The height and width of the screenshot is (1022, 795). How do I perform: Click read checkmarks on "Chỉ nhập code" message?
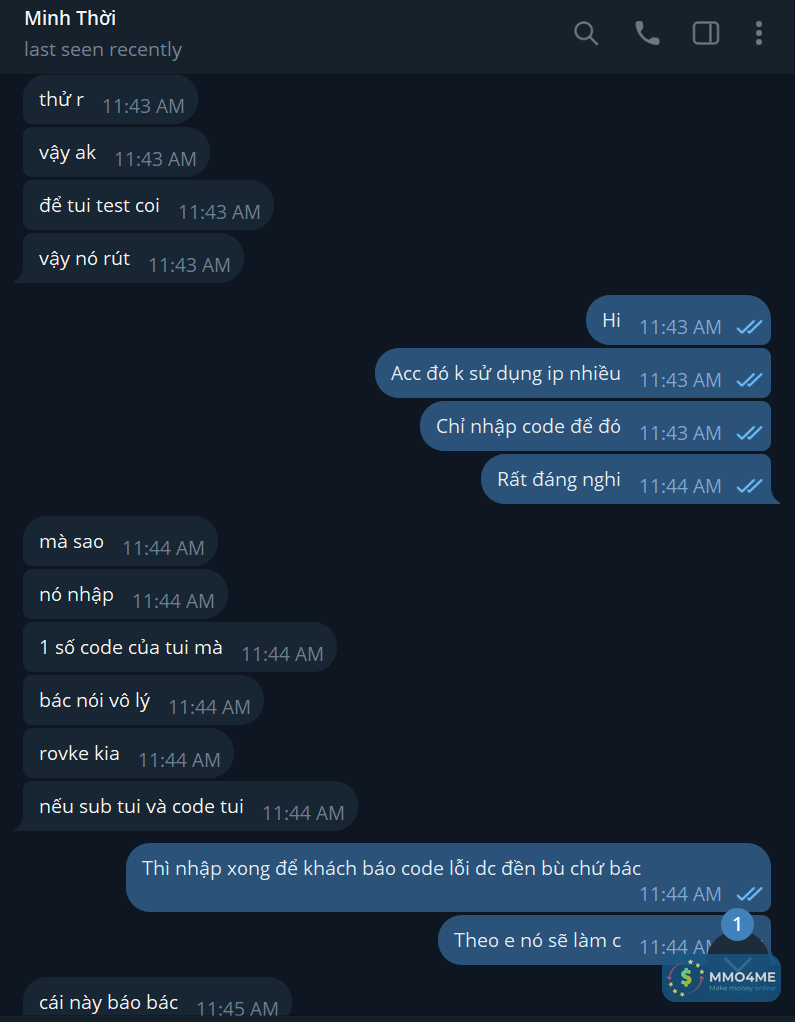point(749,433)
